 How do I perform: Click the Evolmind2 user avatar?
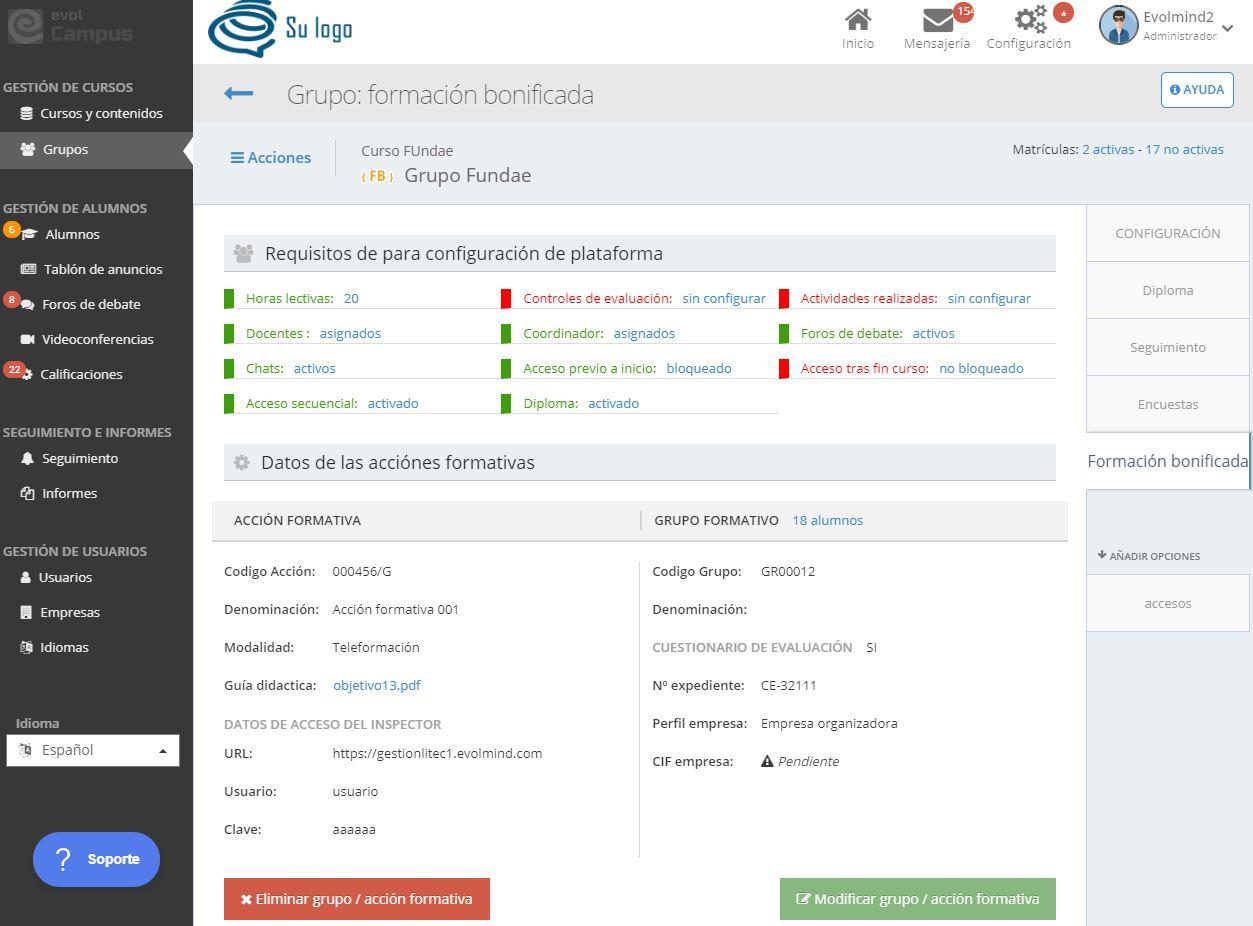coord(1118,26)
